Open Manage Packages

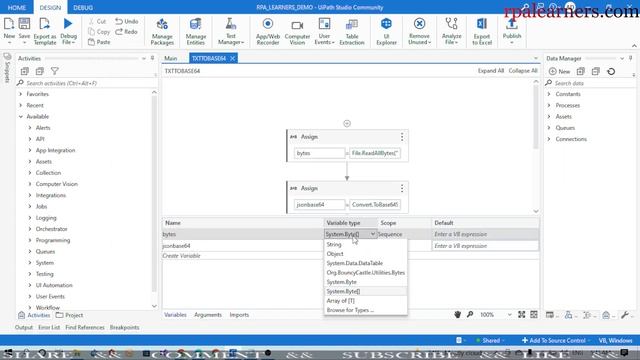pyautogui.click(x=162, y=31)
